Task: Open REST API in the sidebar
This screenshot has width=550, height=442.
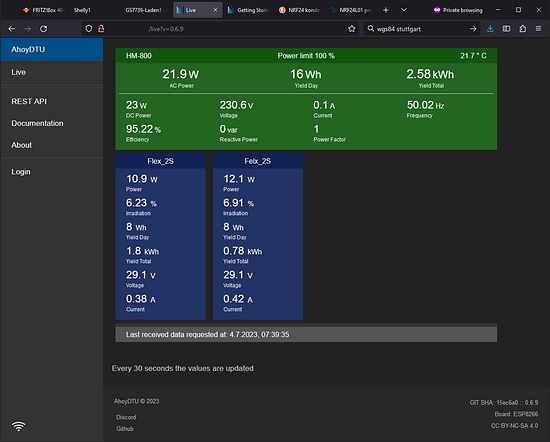Action: click(29, 101)
